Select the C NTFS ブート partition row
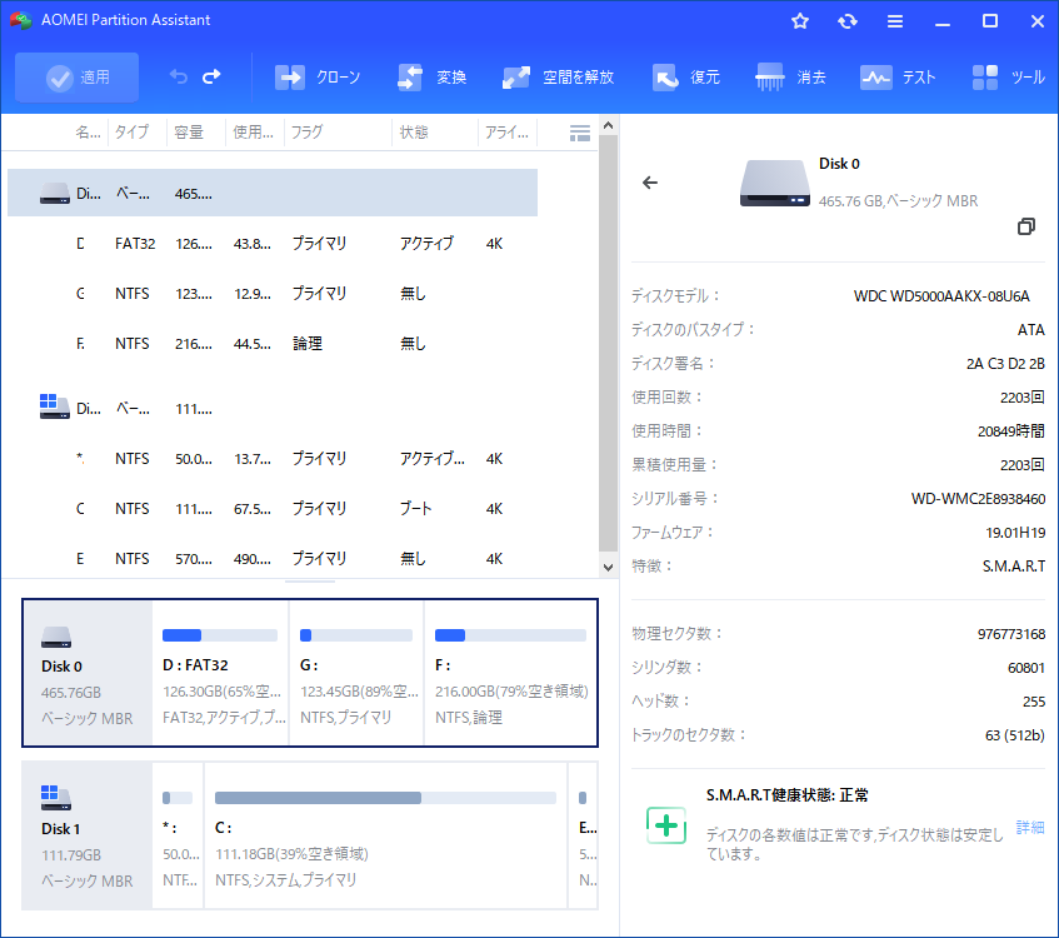 272,509
